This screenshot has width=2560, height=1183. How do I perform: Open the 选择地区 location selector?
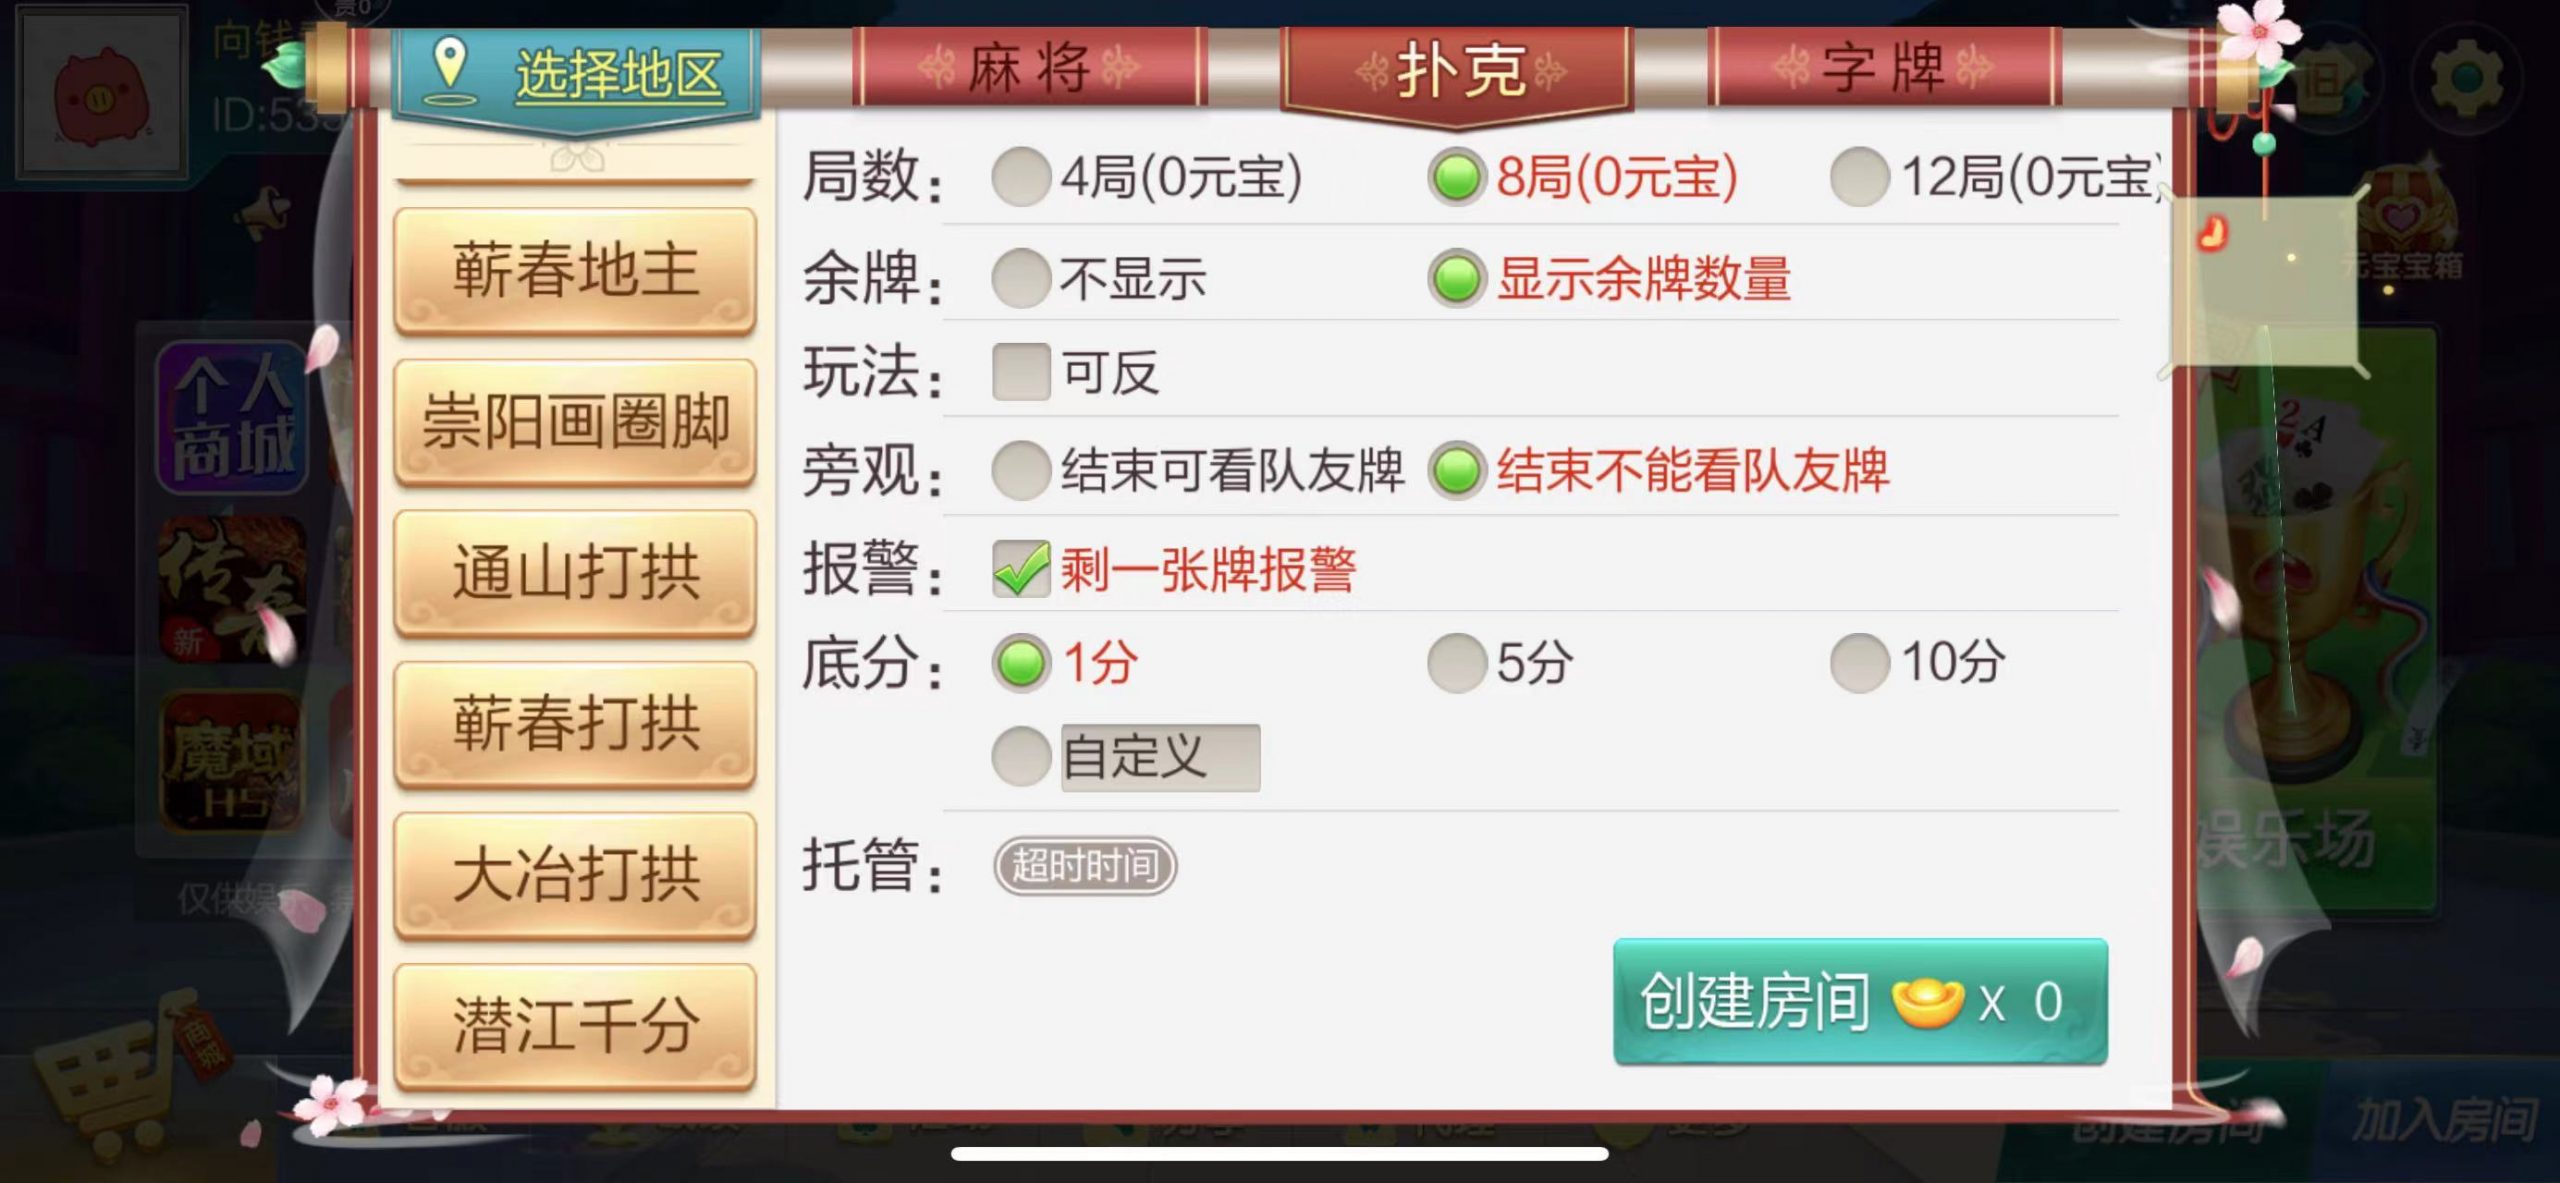coord(576,75)
